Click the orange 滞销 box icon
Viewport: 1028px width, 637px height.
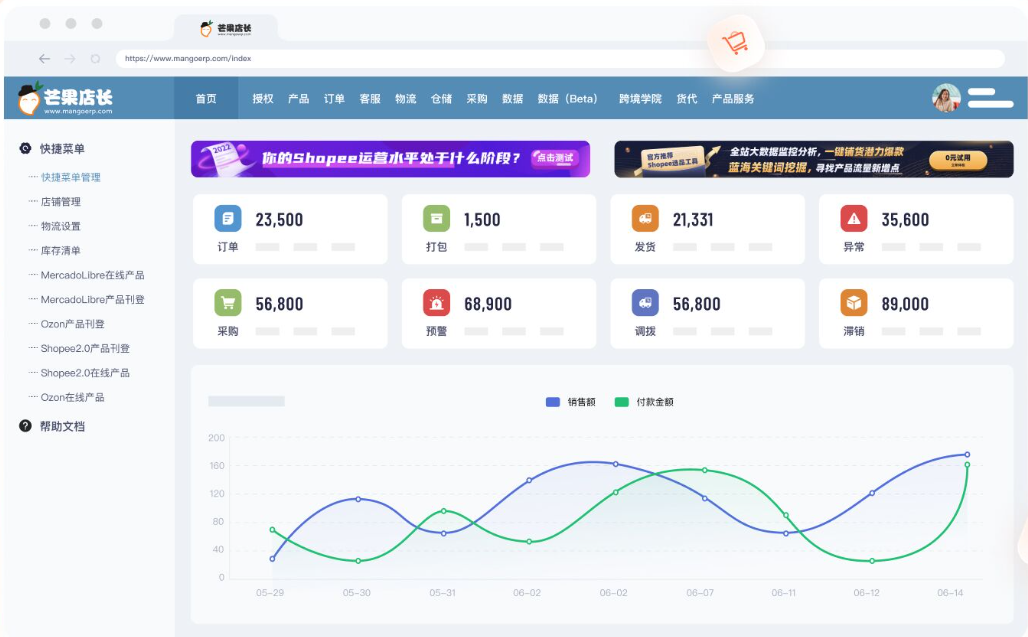coord(853,303)
